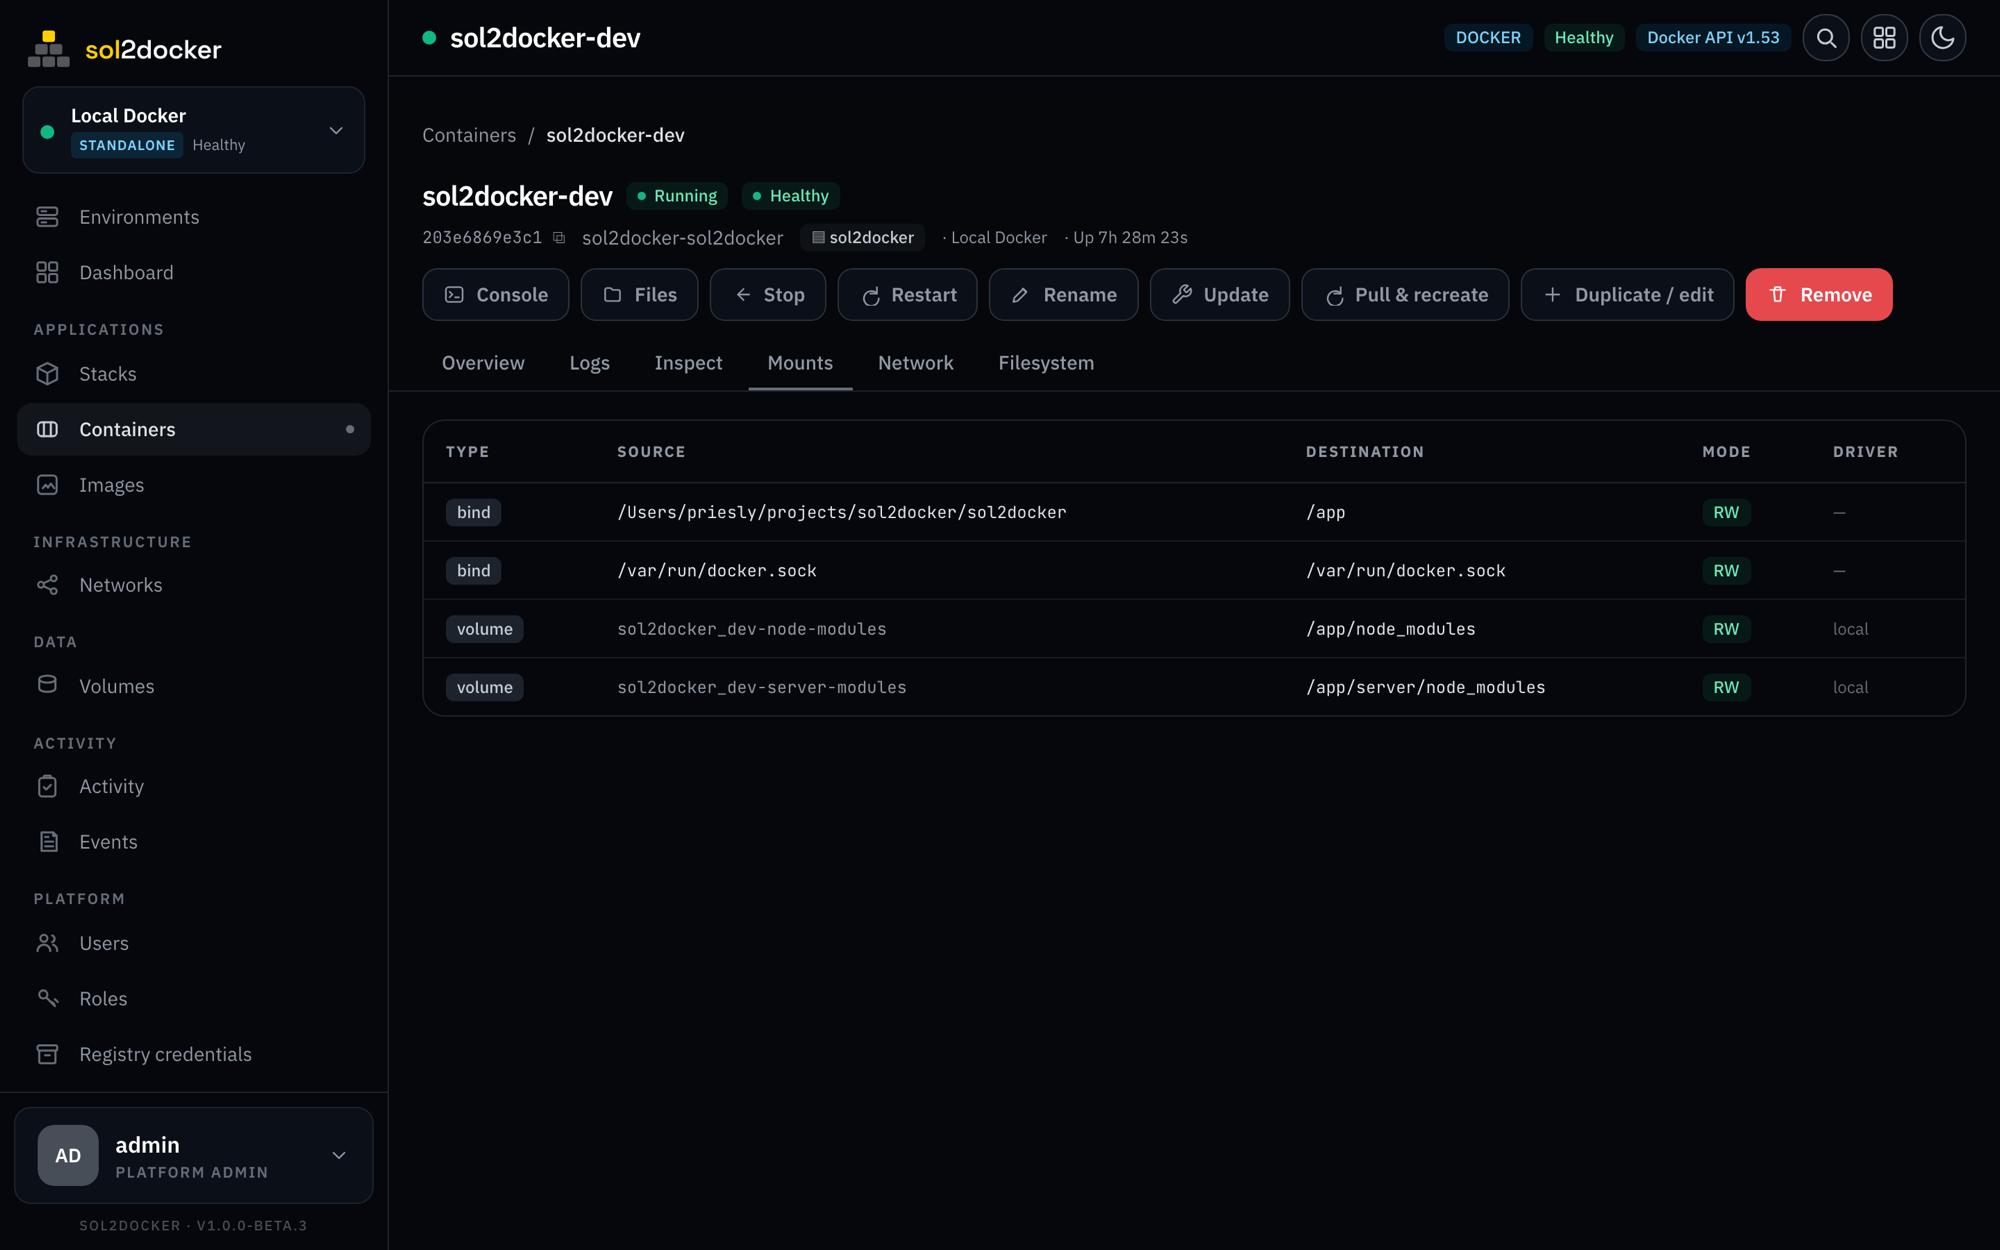Image resolution: width=2000 pixels, height=1250 pixels.
Task: Open container Files browser
Action: [639, 295]
